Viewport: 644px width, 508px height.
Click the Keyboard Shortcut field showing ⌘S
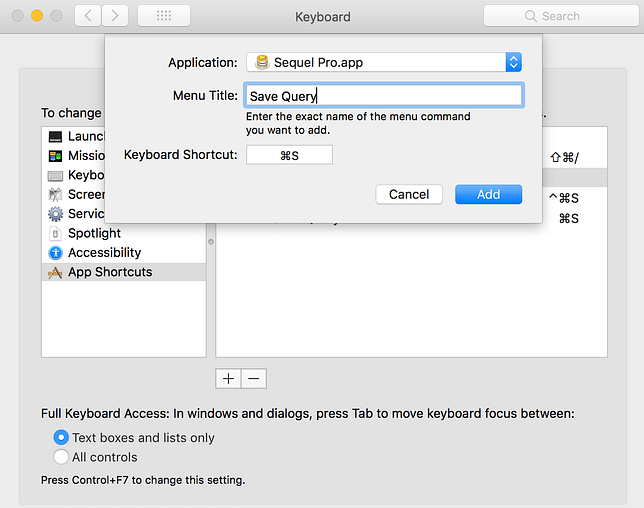(290, 155)
